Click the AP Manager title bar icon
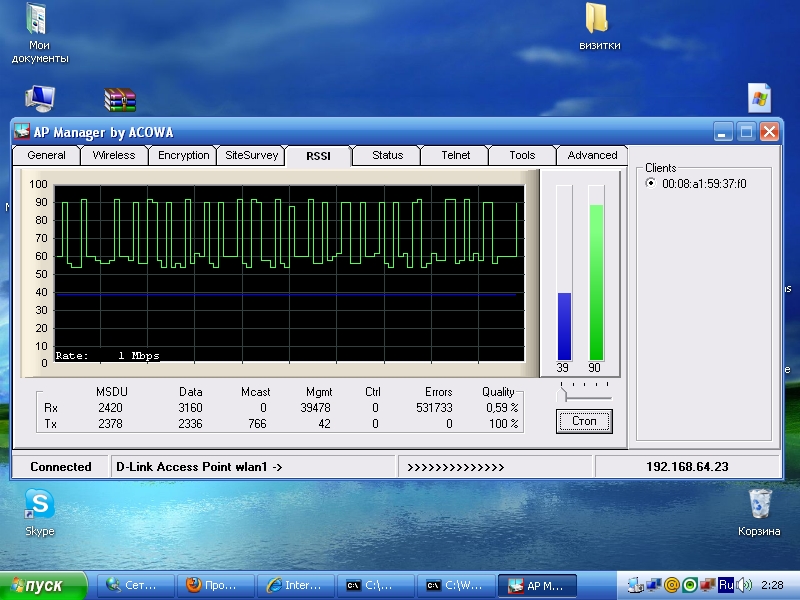Viewport: 800px width, 600px height. coord(22,132)
